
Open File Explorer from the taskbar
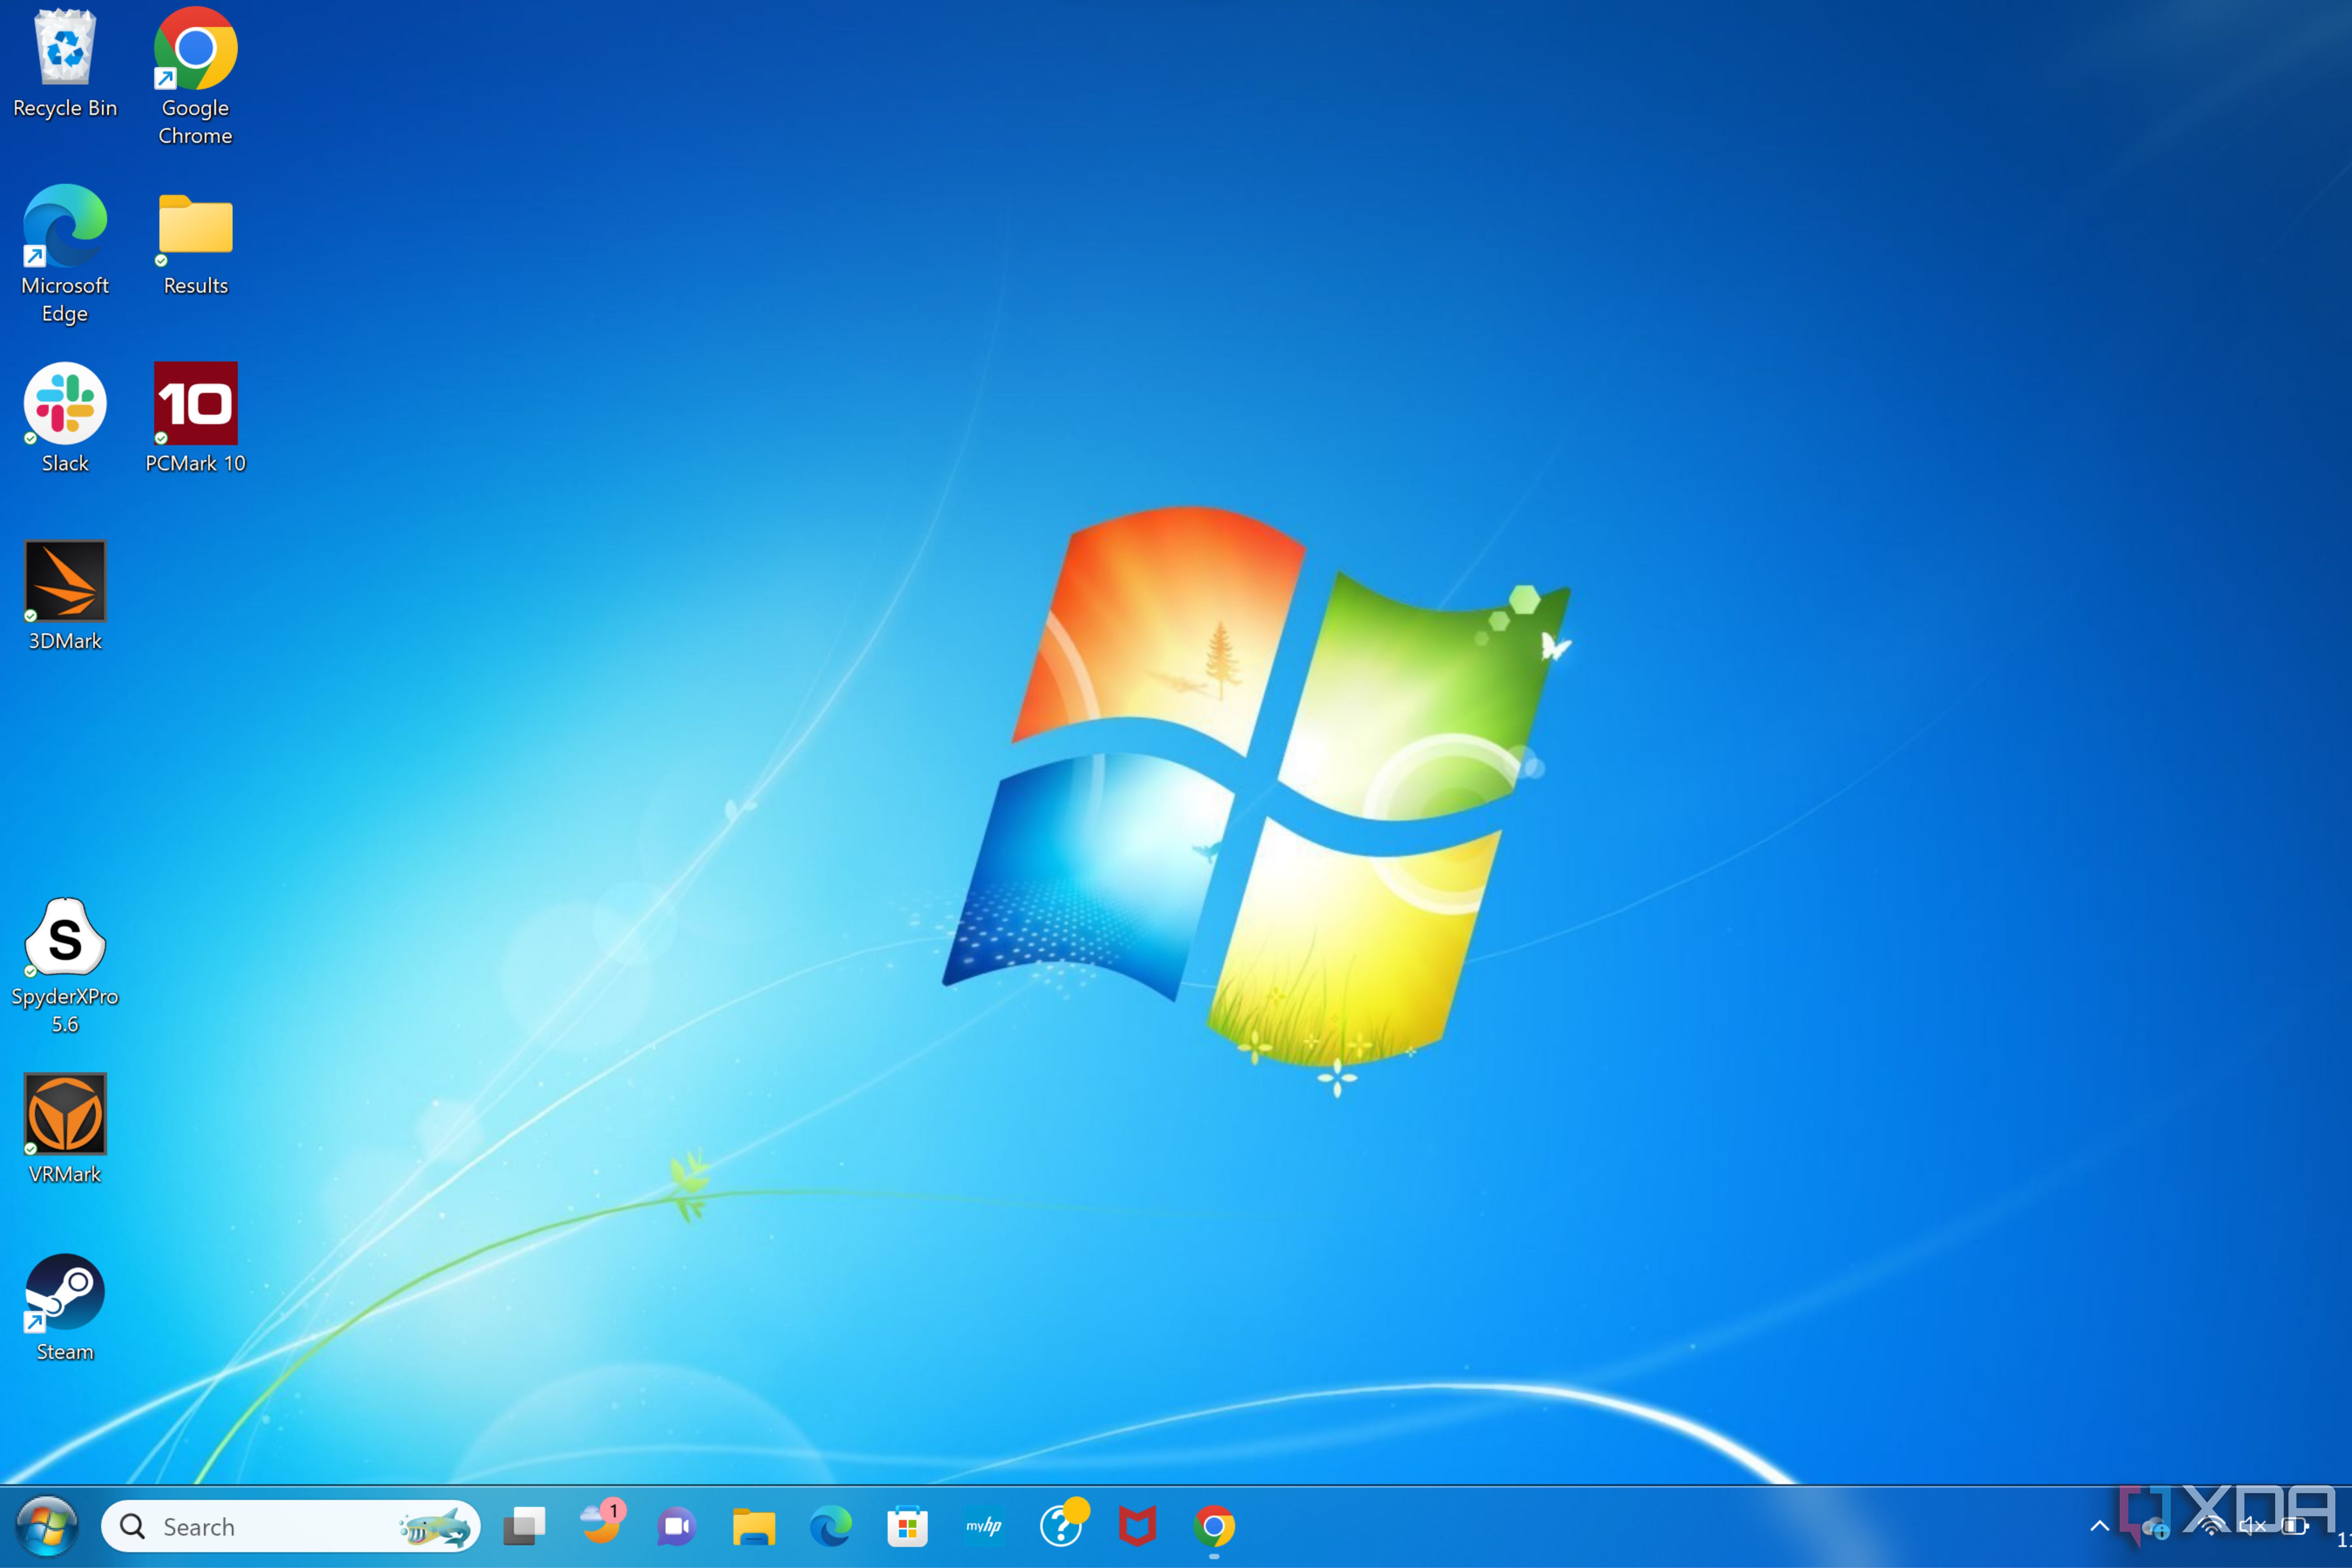click(753, 1526)
